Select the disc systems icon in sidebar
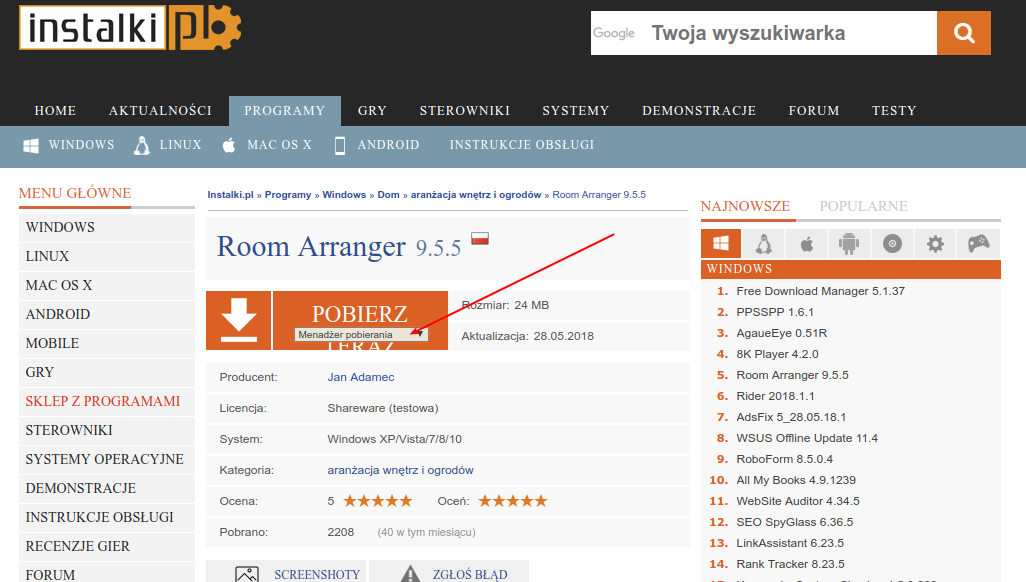Image resolution: width=1026 pixels, height=582 pixels. pyautogui.click(x=892, y=244)
